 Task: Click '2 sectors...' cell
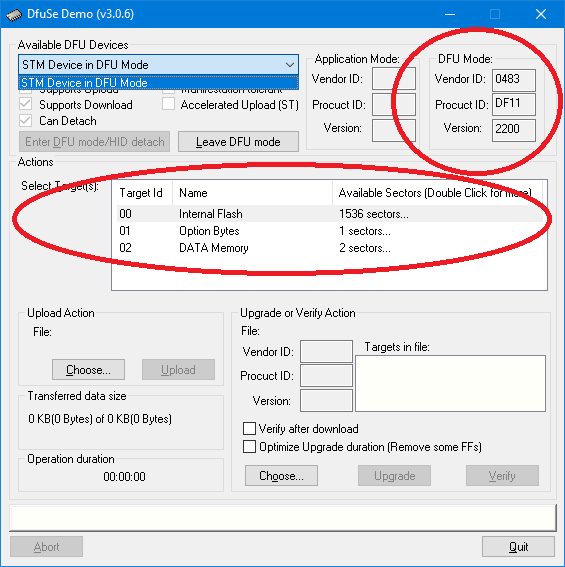(365, 248)
